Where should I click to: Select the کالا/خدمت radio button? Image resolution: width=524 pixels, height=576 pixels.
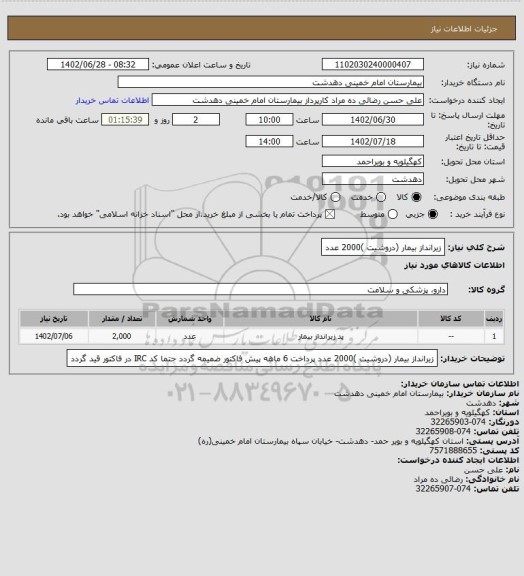click(x=335, y=197)
